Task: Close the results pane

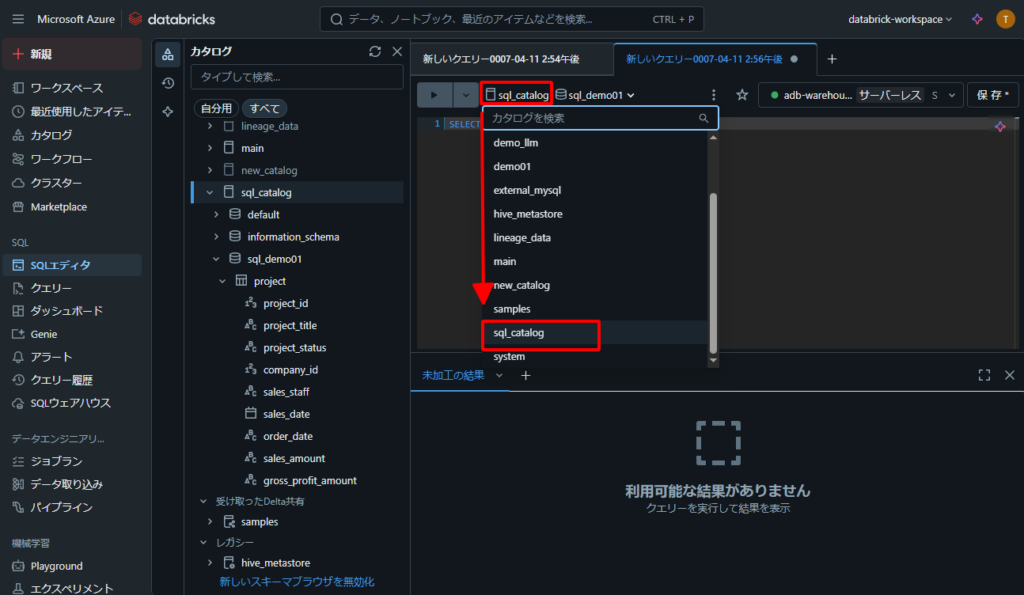Action: [x=1010, y=375]
